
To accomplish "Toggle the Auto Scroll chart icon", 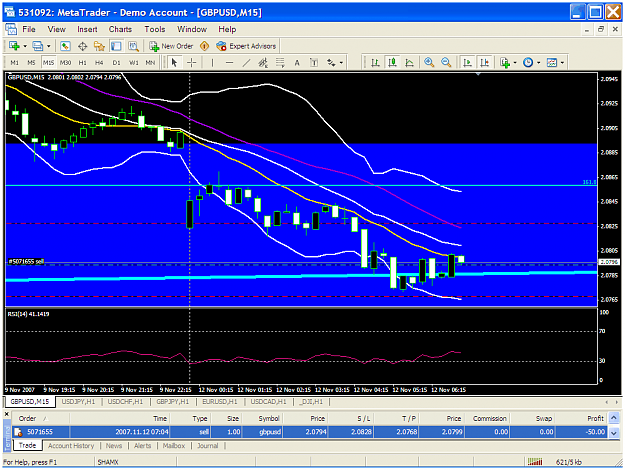I will click(x=467, y=63).
